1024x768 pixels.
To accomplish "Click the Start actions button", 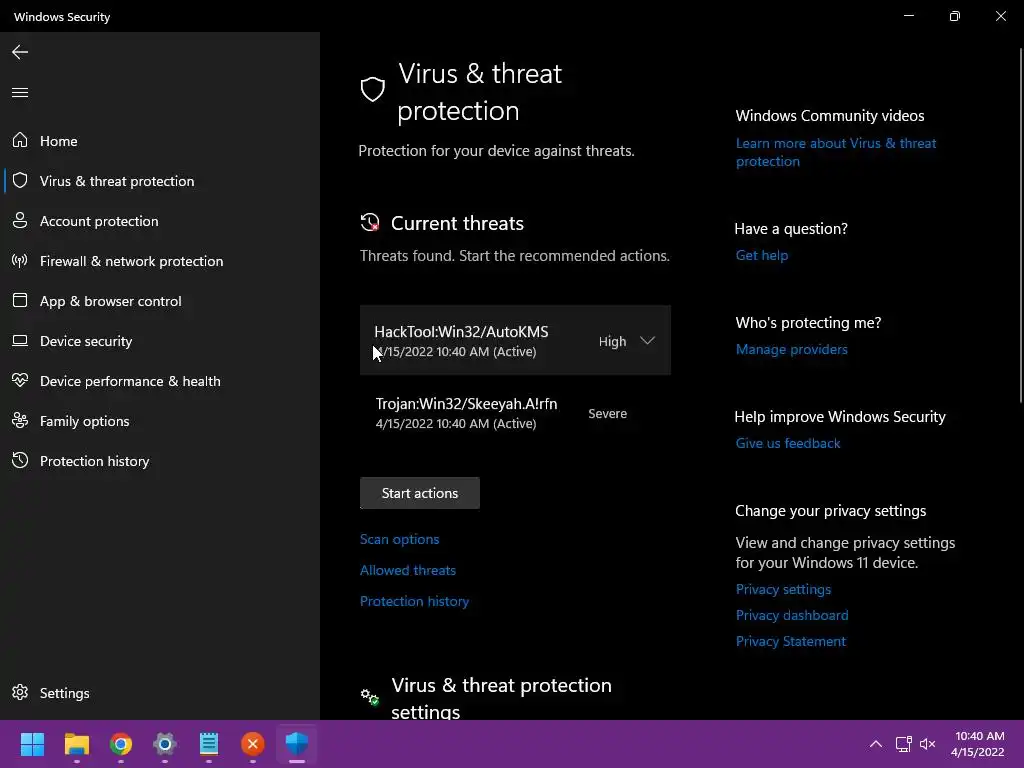I will click(x=419, y=493).
